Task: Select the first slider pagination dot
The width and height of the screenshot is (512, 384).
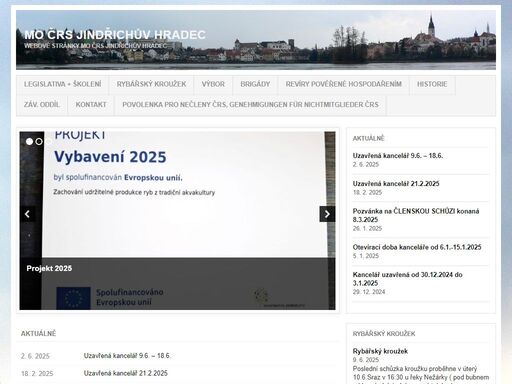Action: 29,142
